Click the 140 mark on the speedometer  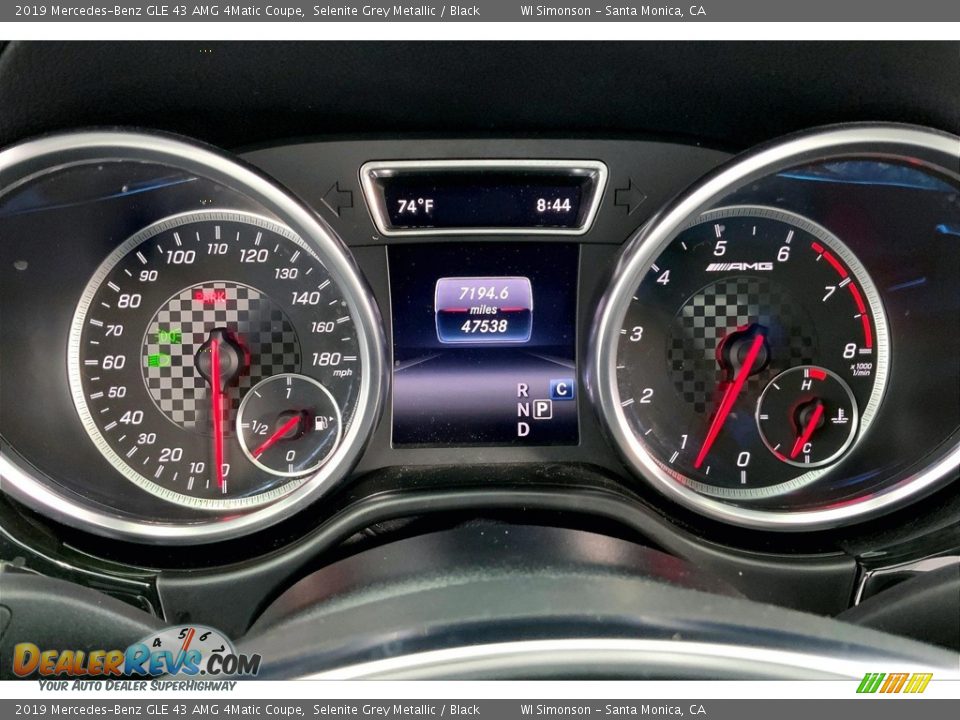305,298
